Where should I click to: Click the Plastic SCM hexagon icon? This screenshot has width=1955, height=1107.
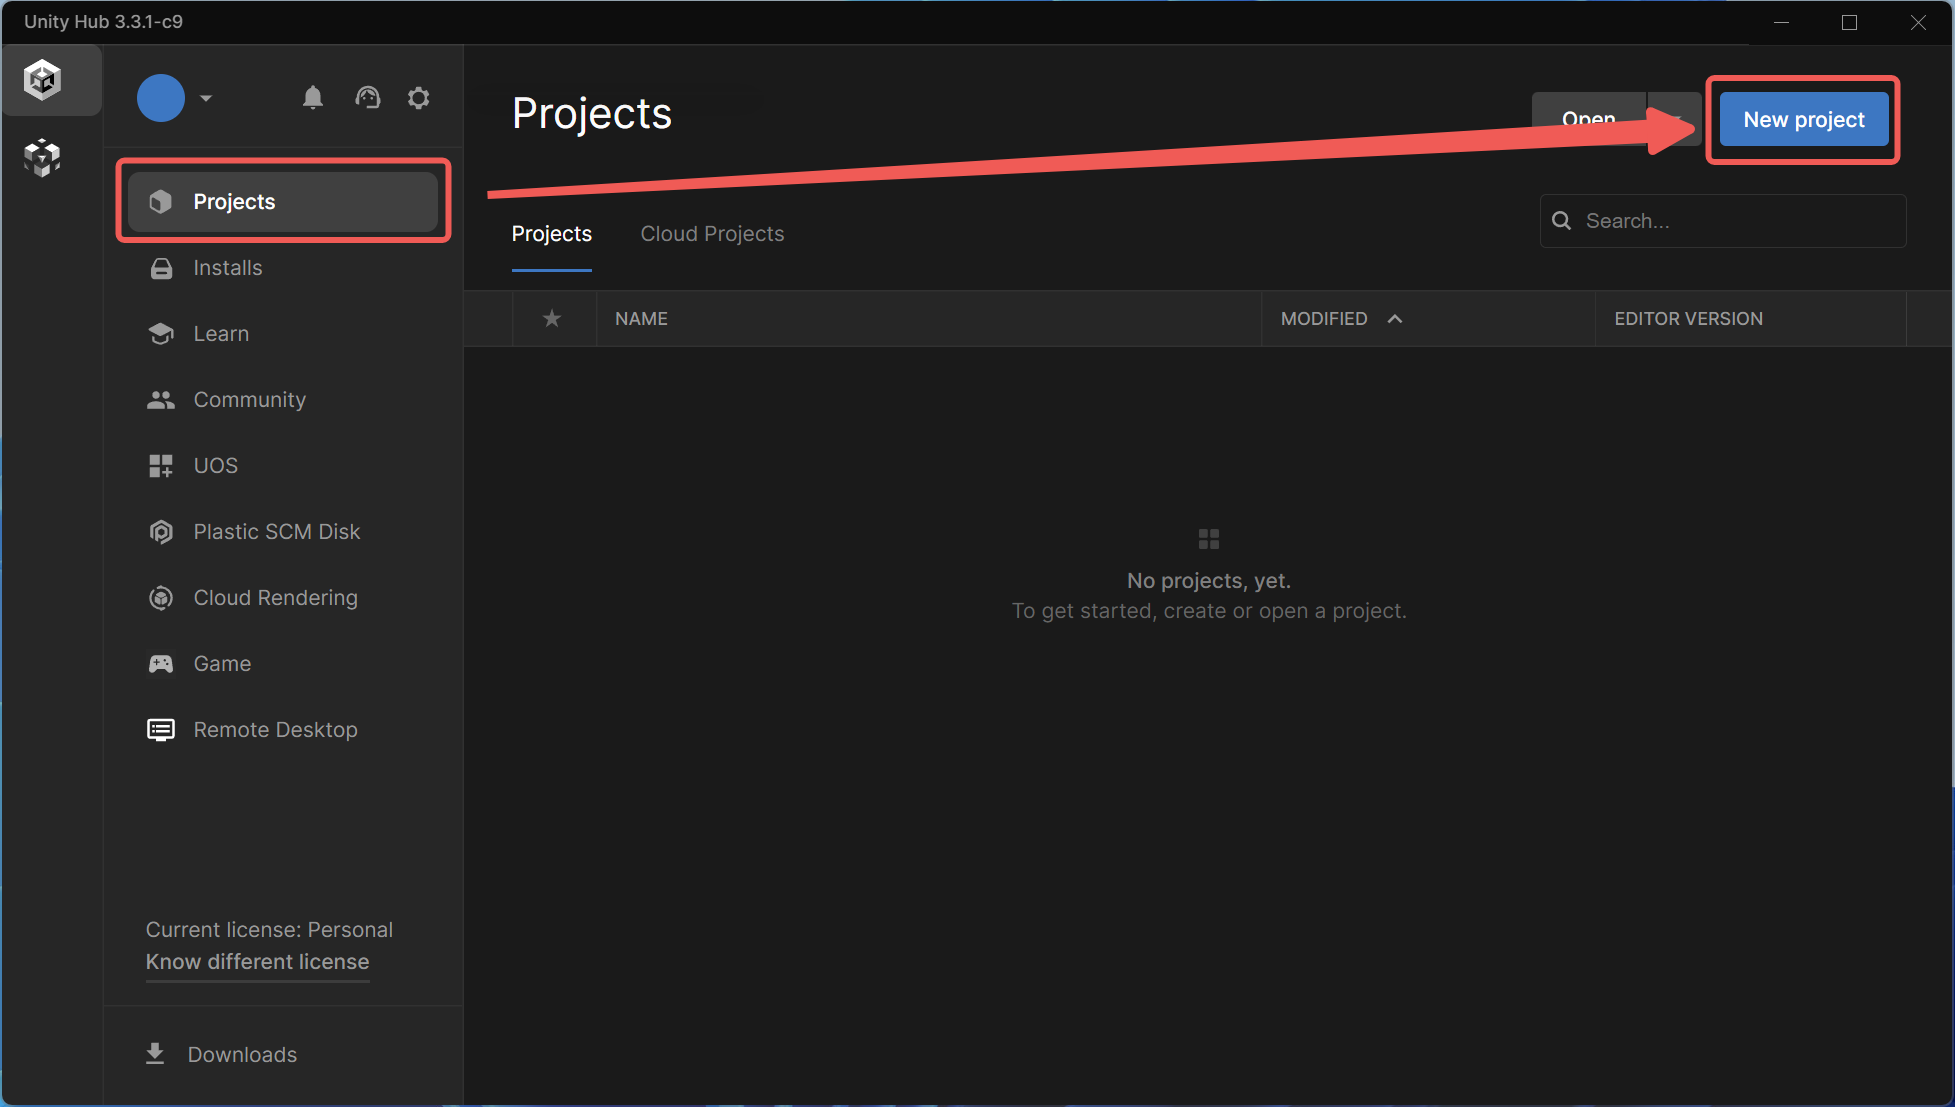coord(161,532)
